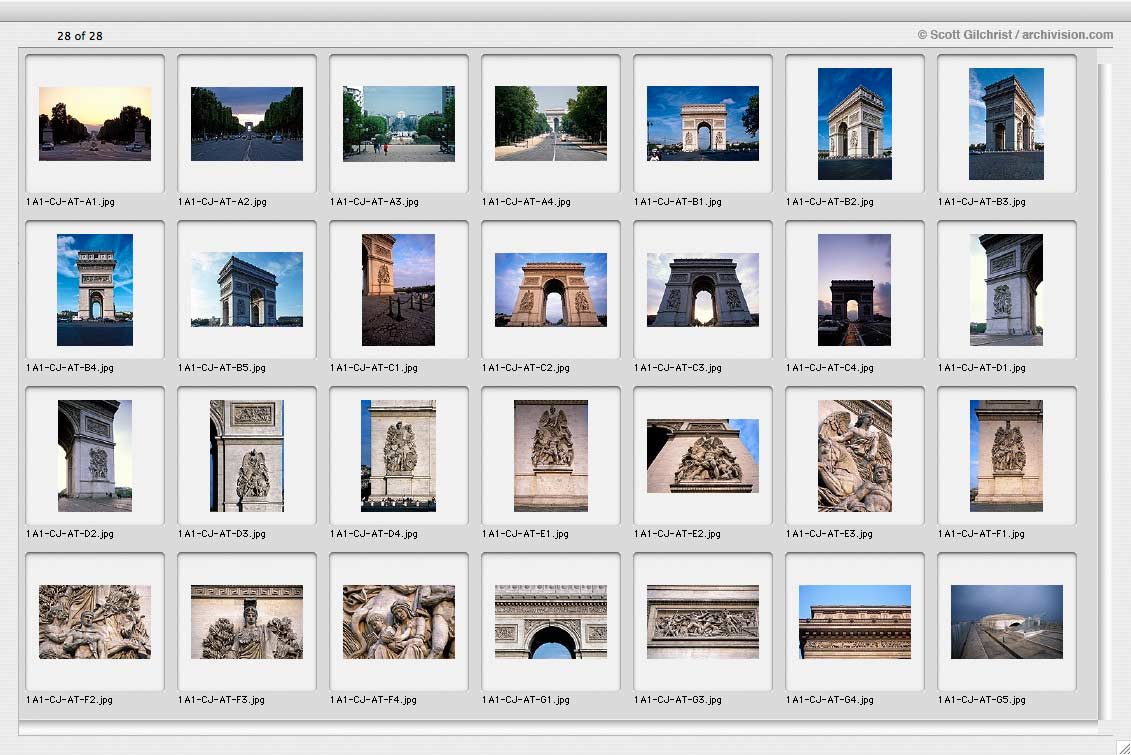Open the 1A1-CJ-AT-D1.jpg thumbnail
The width and height of the screenshot is (1131, 755).
point(1006,290)
